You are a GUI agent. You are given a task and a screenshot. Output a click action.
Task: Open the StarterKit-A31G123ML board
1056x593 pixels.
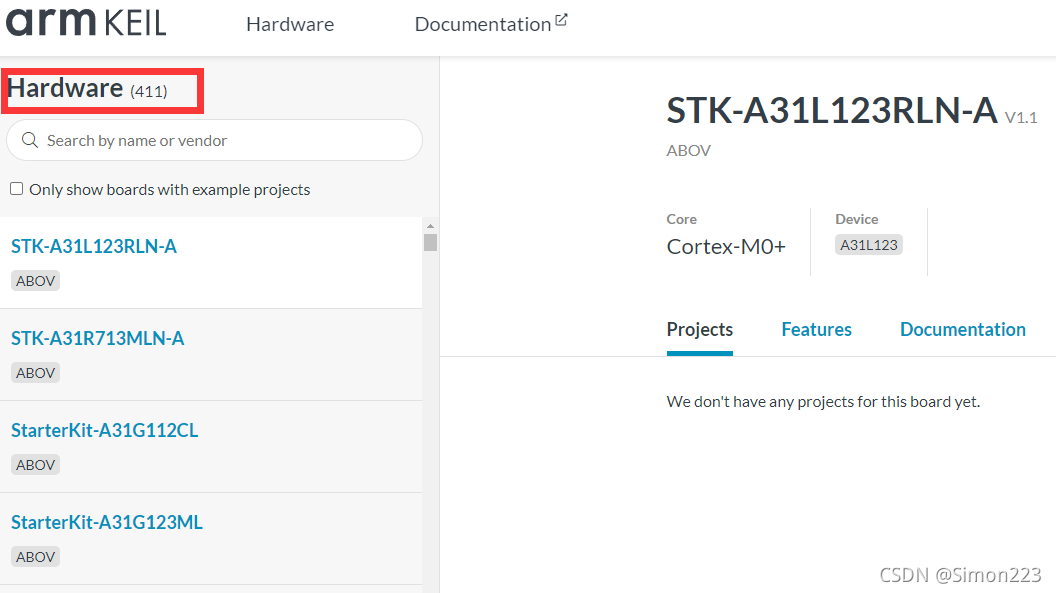click(x=106, y=522)
